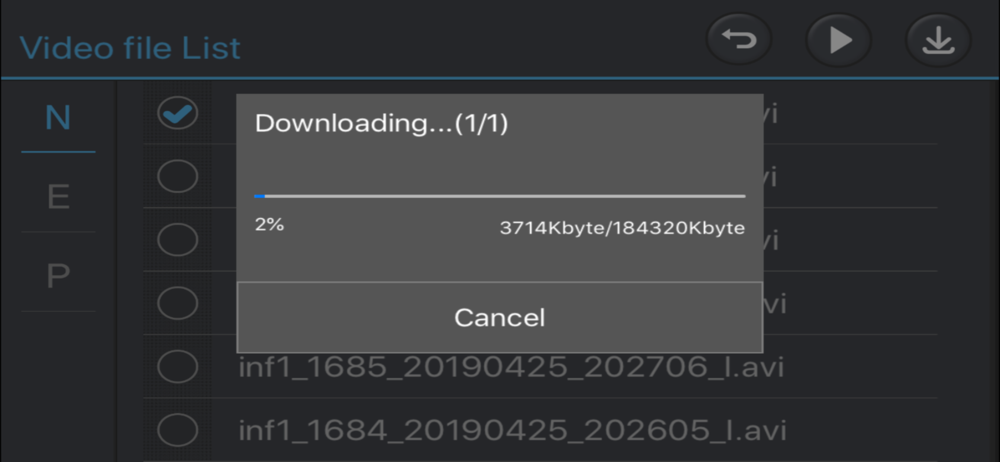Uncheck the checked first video file

(x=178, y=114)
